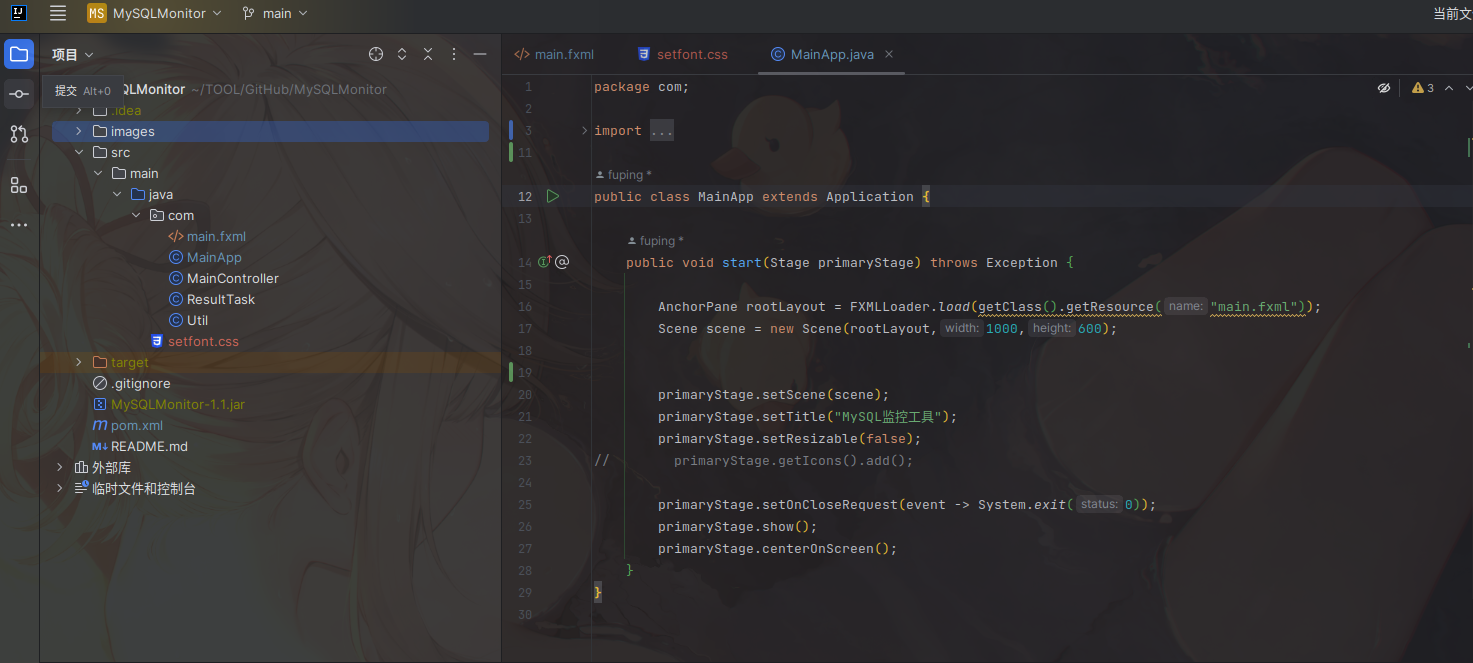This screenshot has width=1473, height=663.
Task: Collapse the java folder chevron
Action: click(117, 194)
